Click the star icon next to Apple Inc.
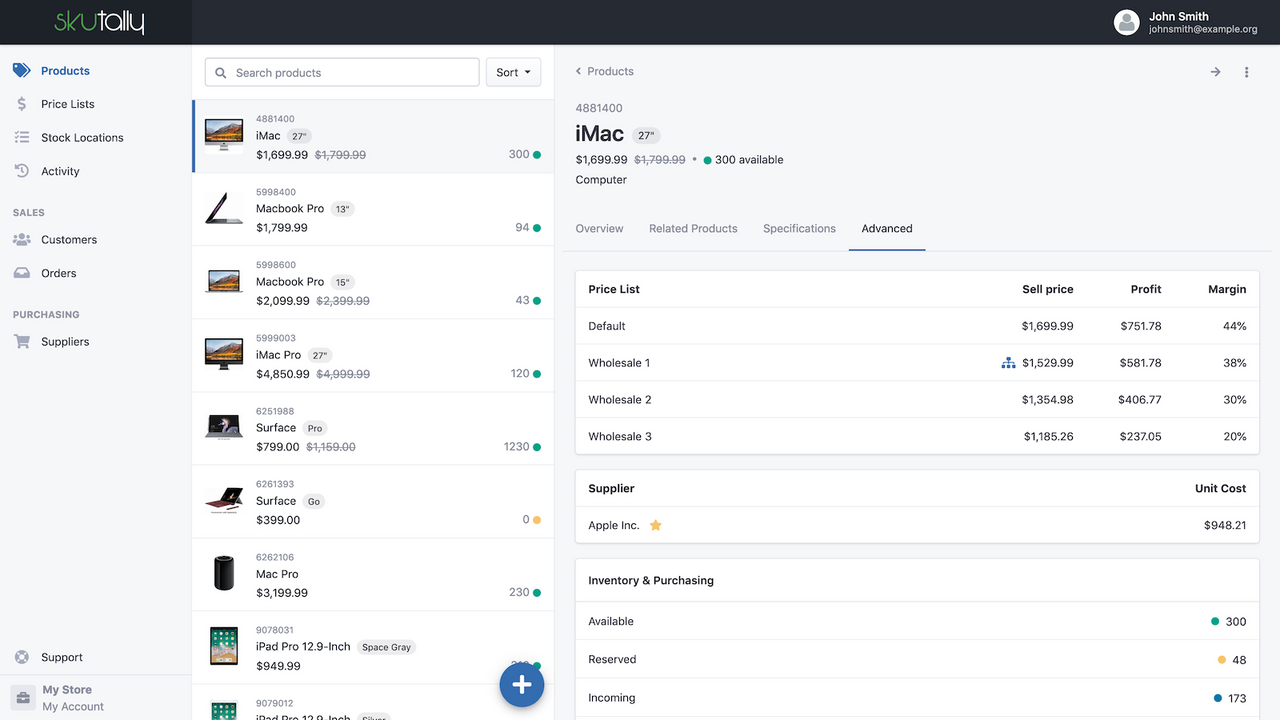Viewport: 1280px width, 720px height. 656,525
